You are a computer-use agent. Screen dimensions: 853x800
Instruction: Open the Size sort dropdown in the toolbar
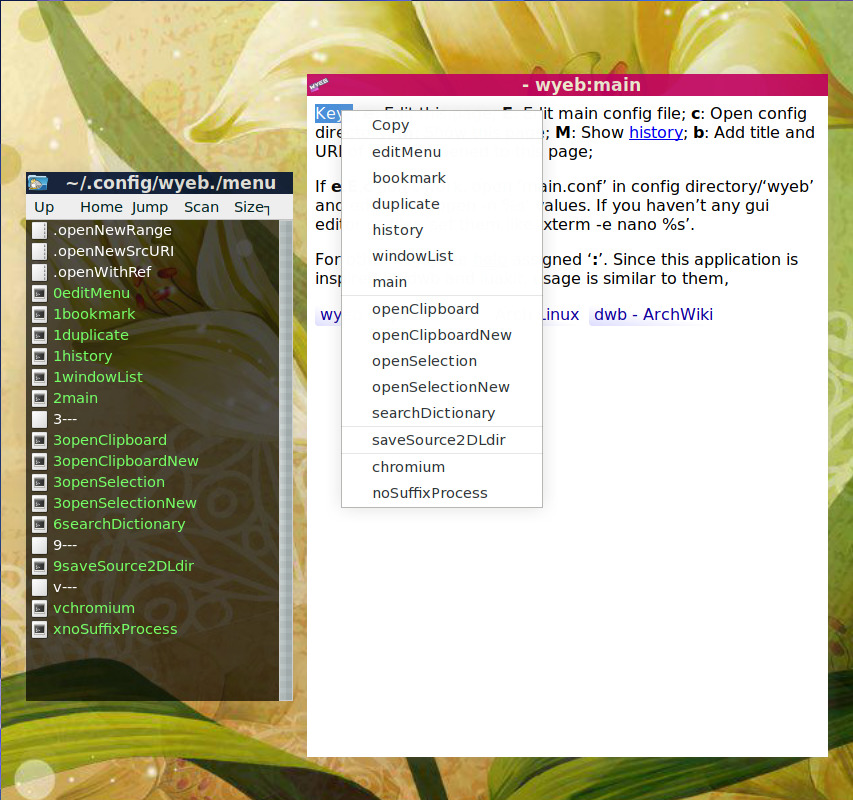(251, 207)
